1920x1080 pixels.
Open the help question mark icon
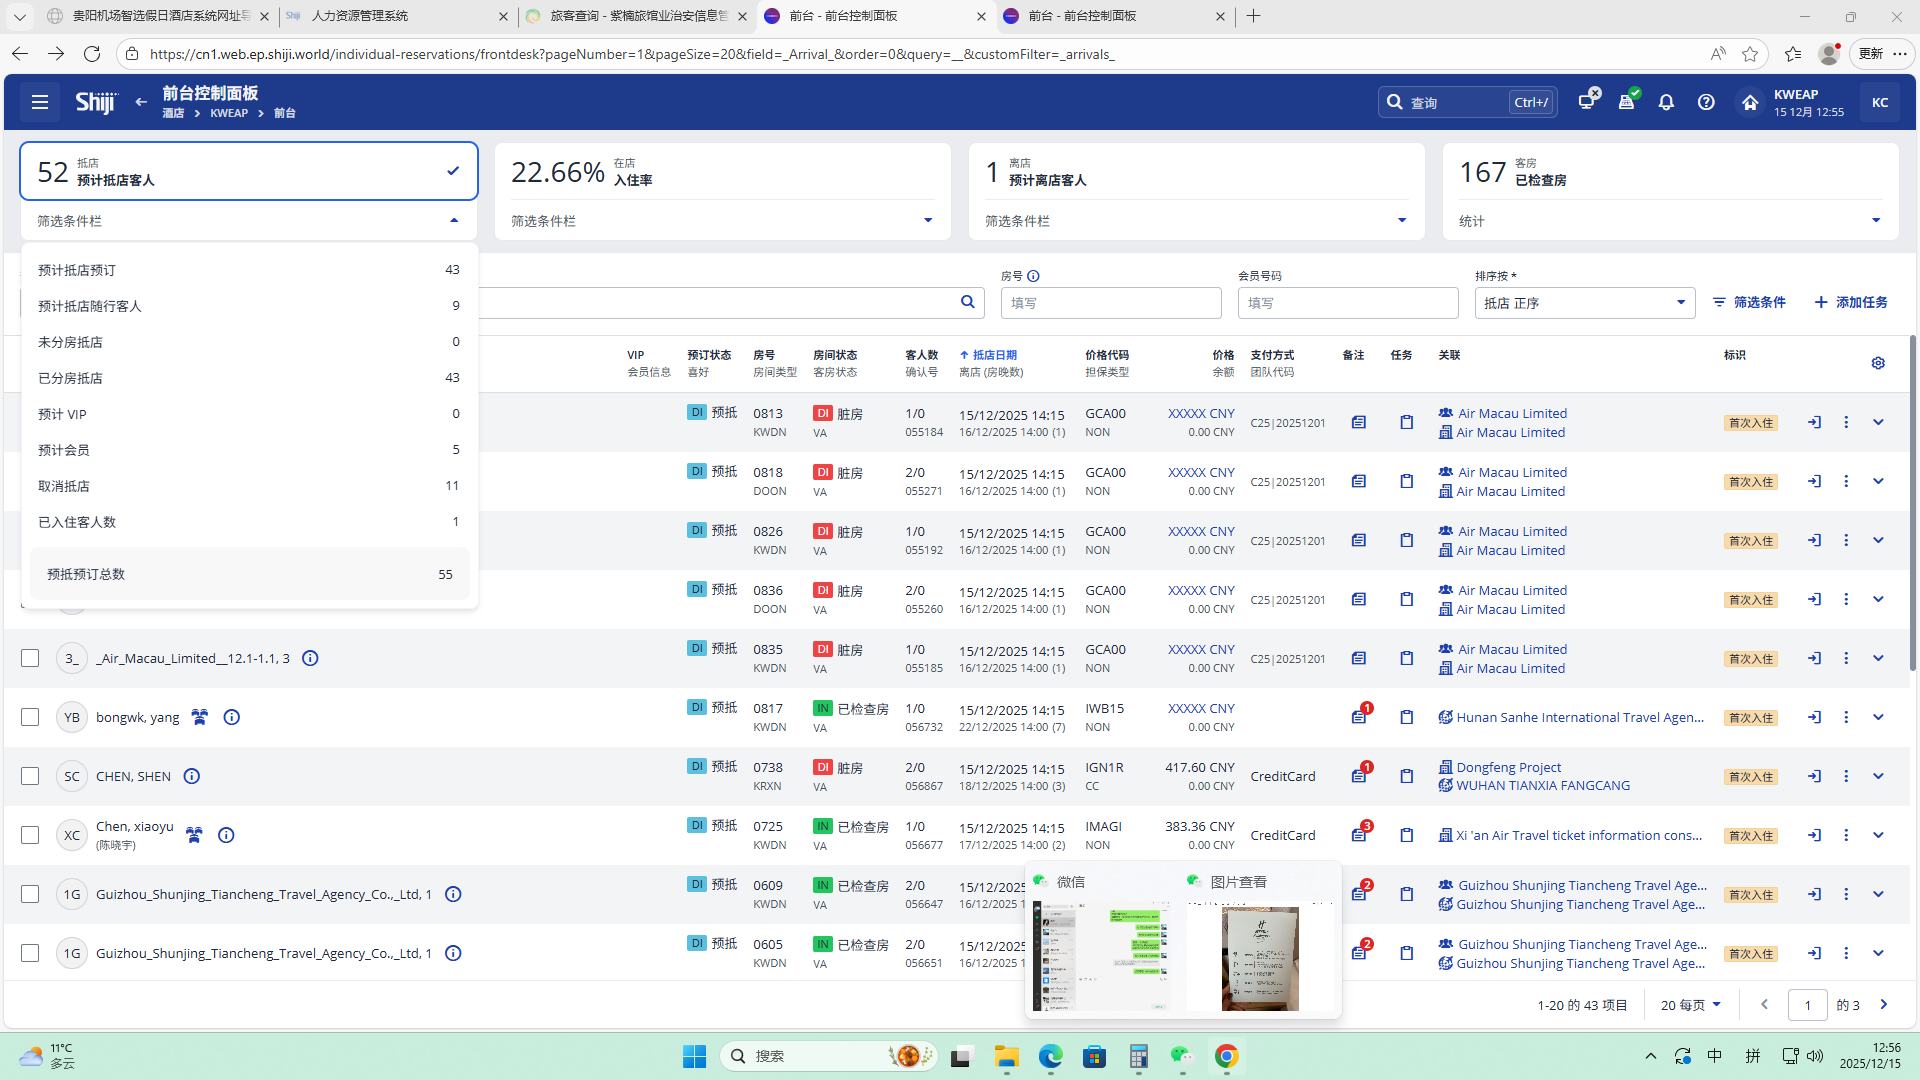click(x=1706, y=102)
